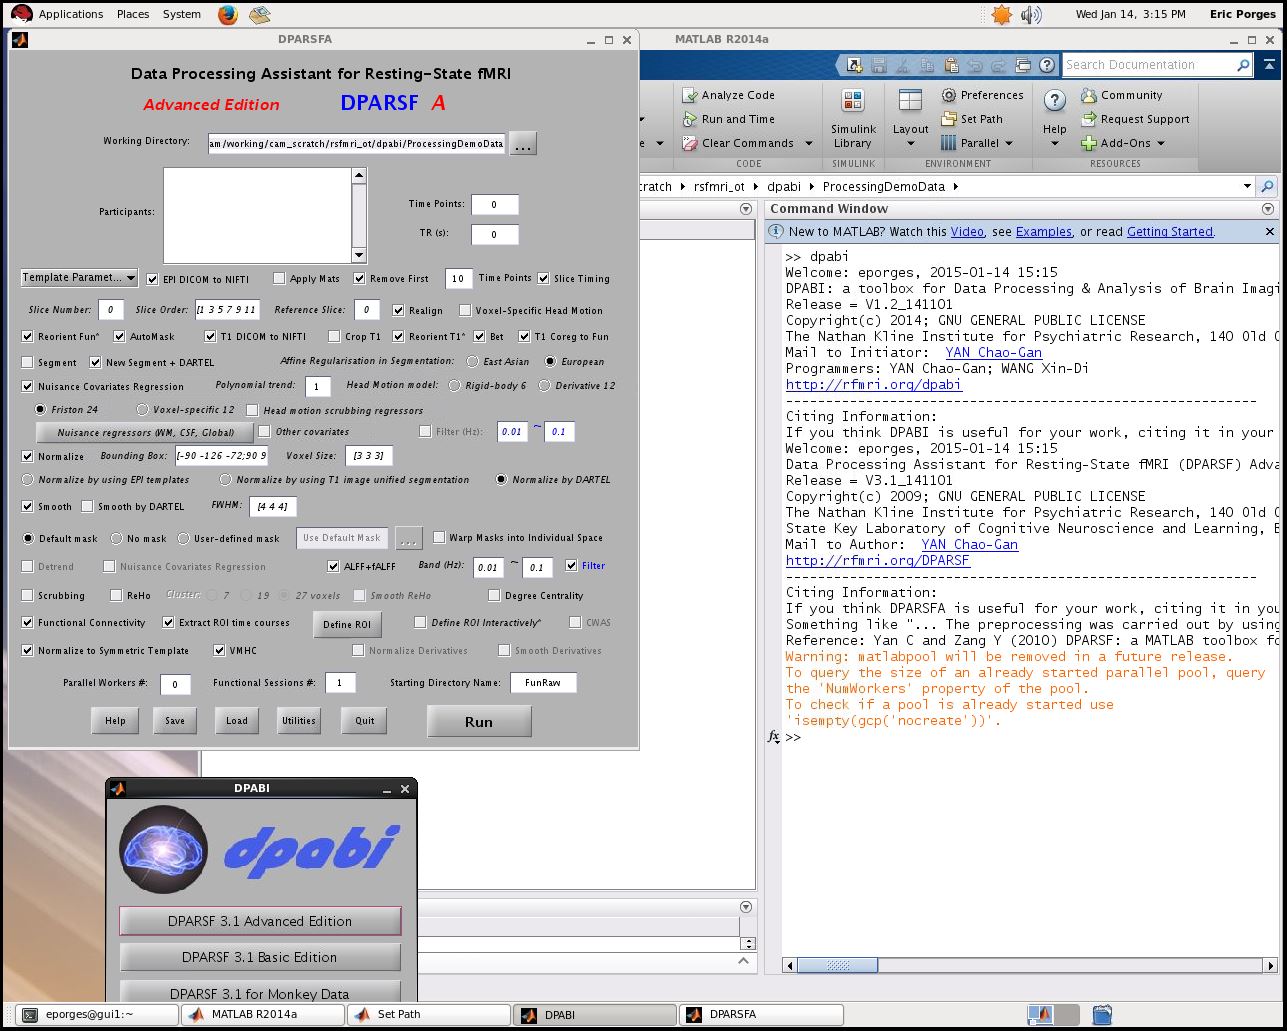Open Command Window actions menu arrow
The width and height of the screenshot is (1287, 1031).
point(1268,209)
